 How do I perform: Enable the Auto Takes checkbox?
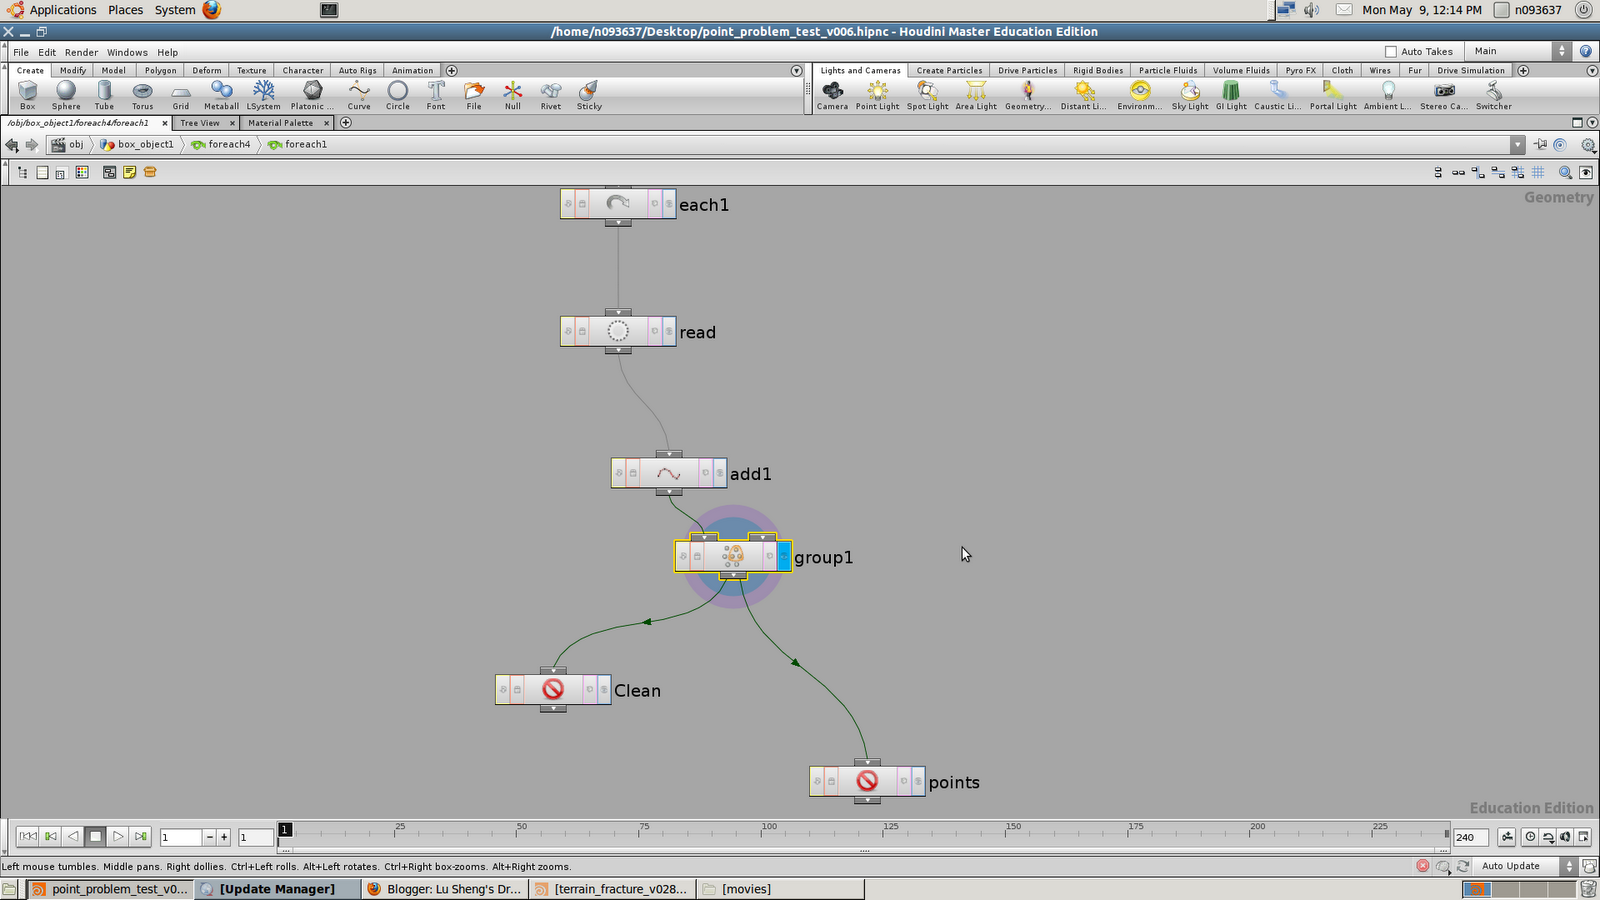[1390, 51]
